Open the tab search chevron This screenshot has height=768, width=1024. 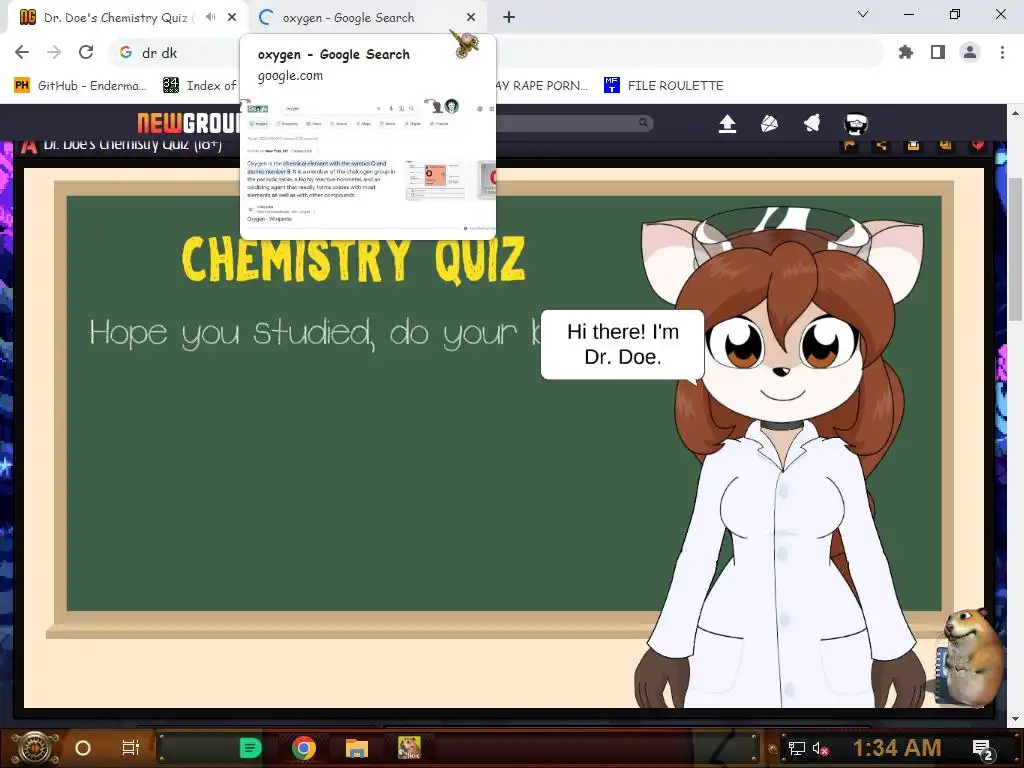click(863, 14)
